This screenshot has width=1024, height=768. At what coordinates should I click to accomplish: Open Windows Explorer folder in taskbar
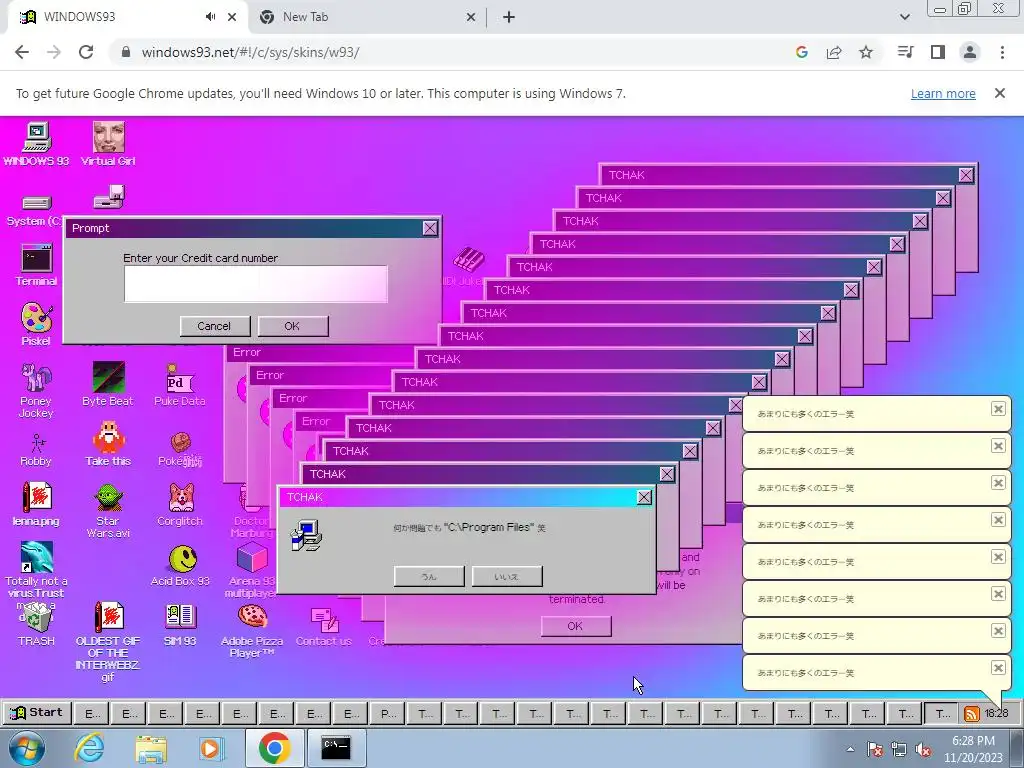[x=150, y=748]
